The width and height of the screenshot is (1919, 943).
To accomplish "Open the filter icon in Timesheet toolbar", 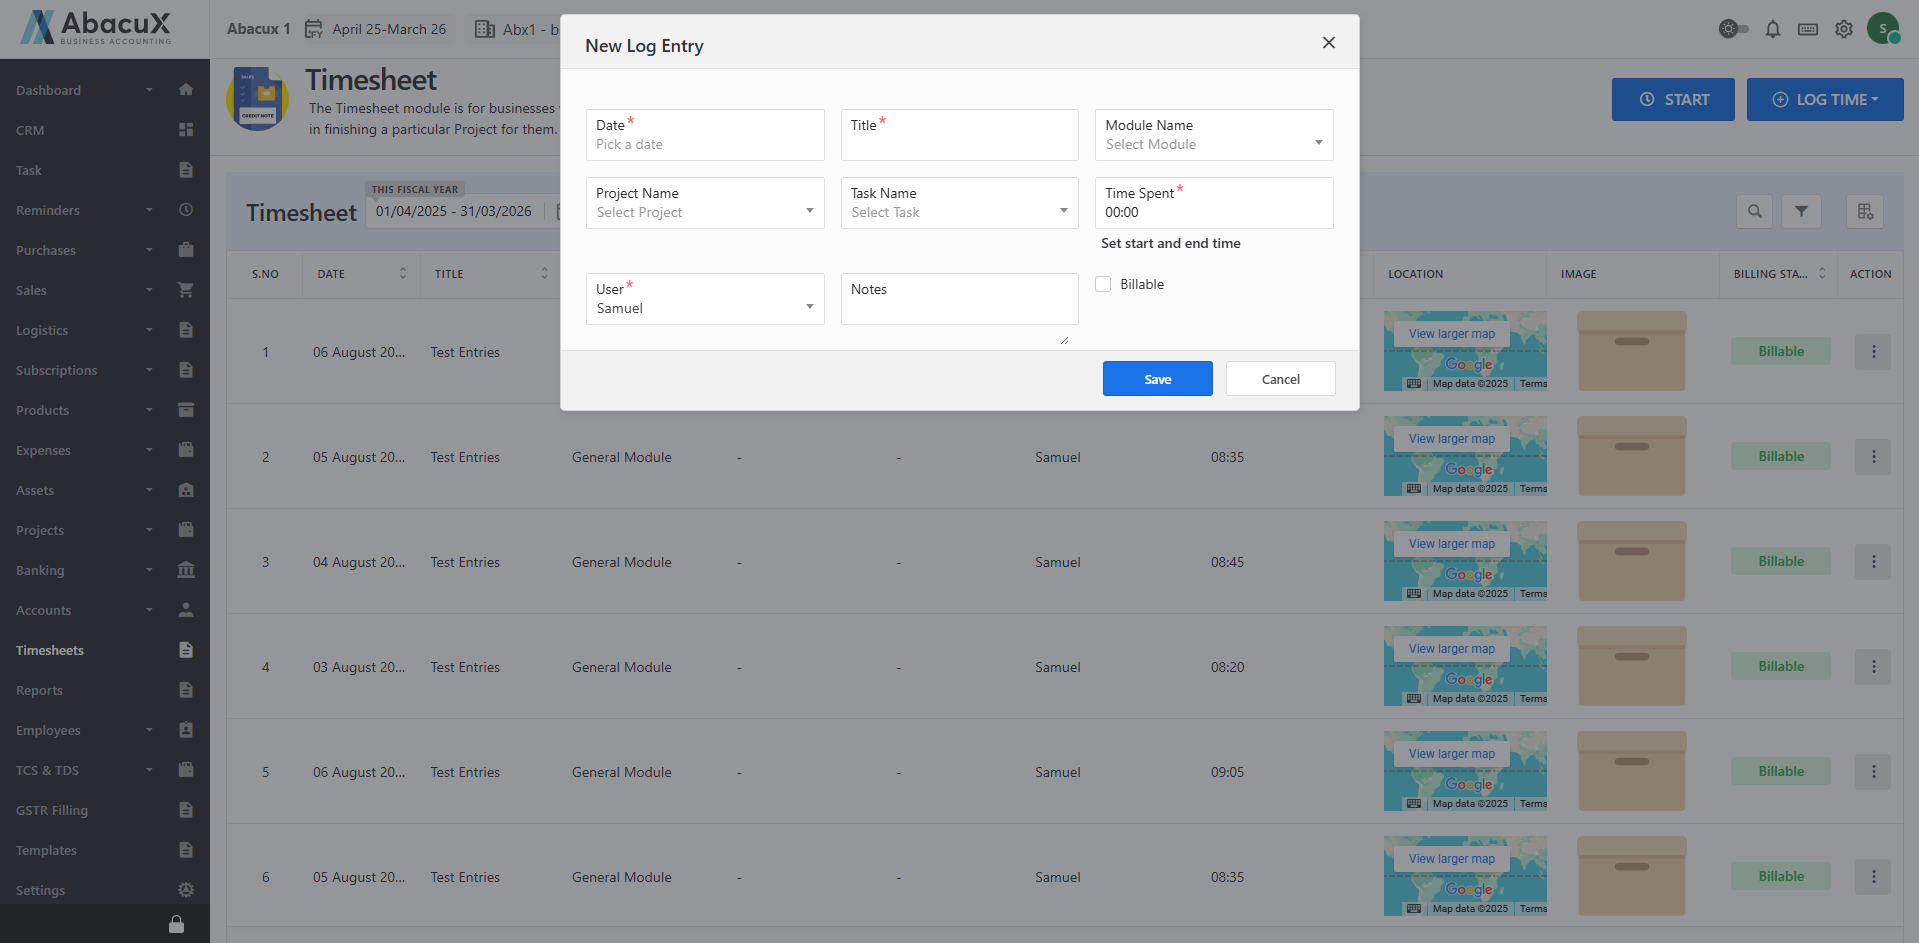I will [1800, 211].
